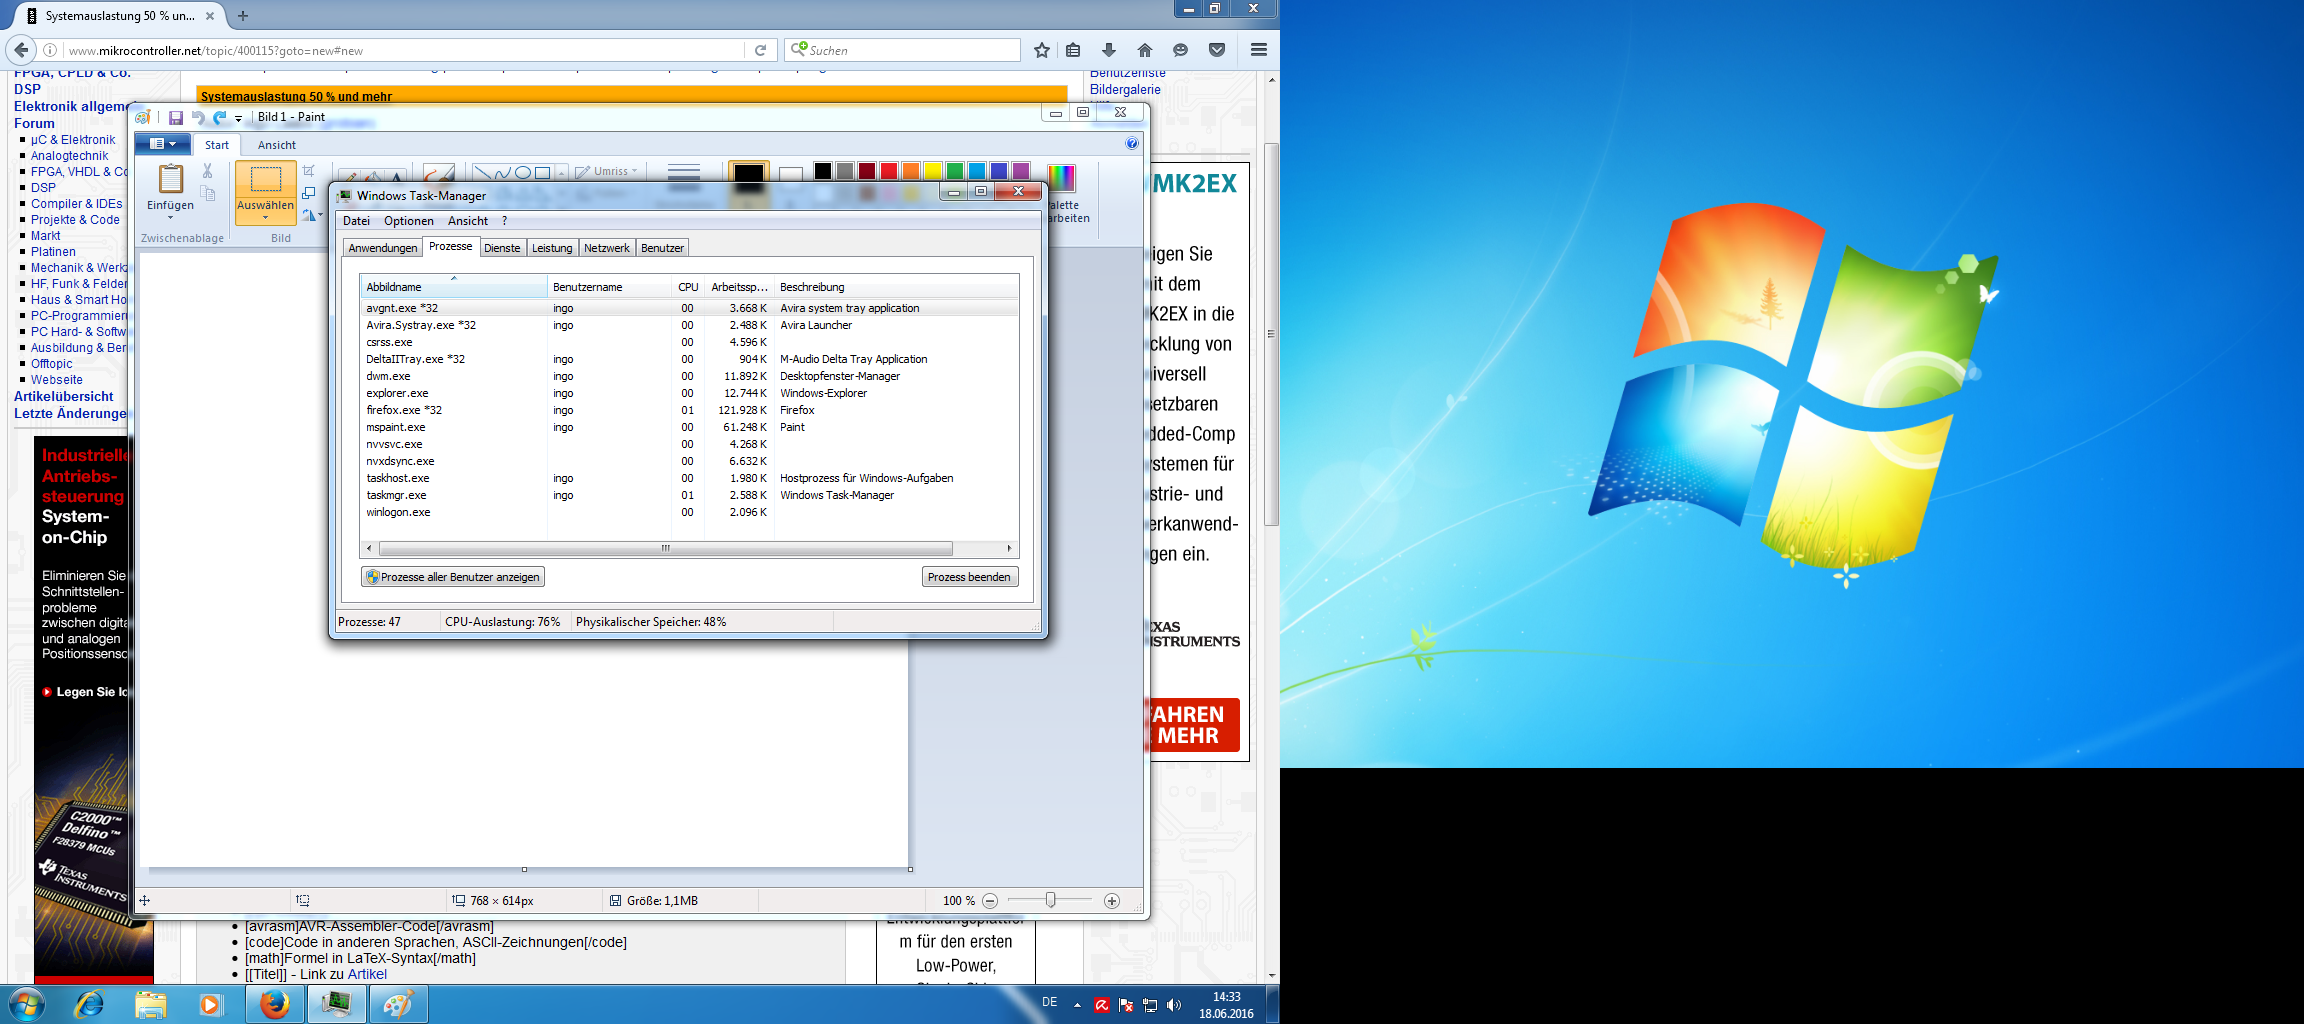Open the Datei menu in Task-Manager
The width and height of the screenshot is (2304, 1024).
[x=356, y=221]
